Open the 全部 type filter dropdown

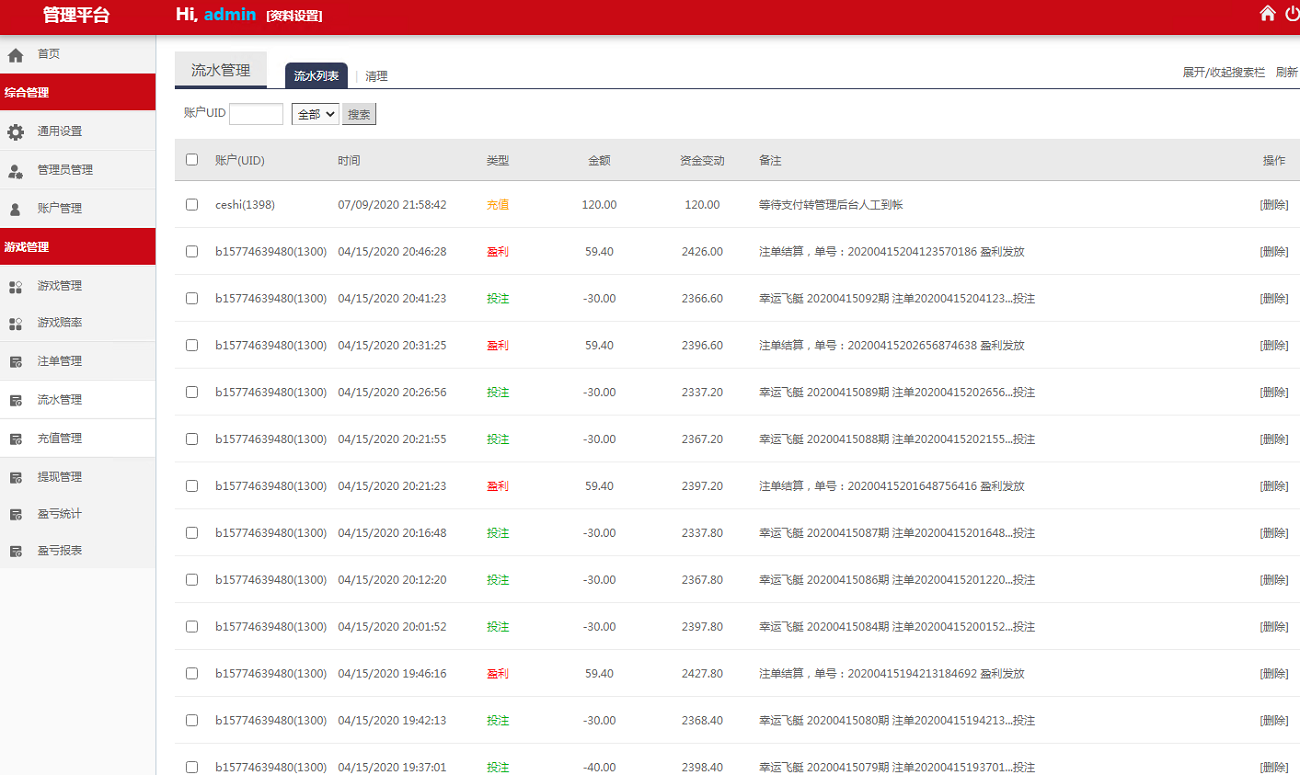coord(315,114)
